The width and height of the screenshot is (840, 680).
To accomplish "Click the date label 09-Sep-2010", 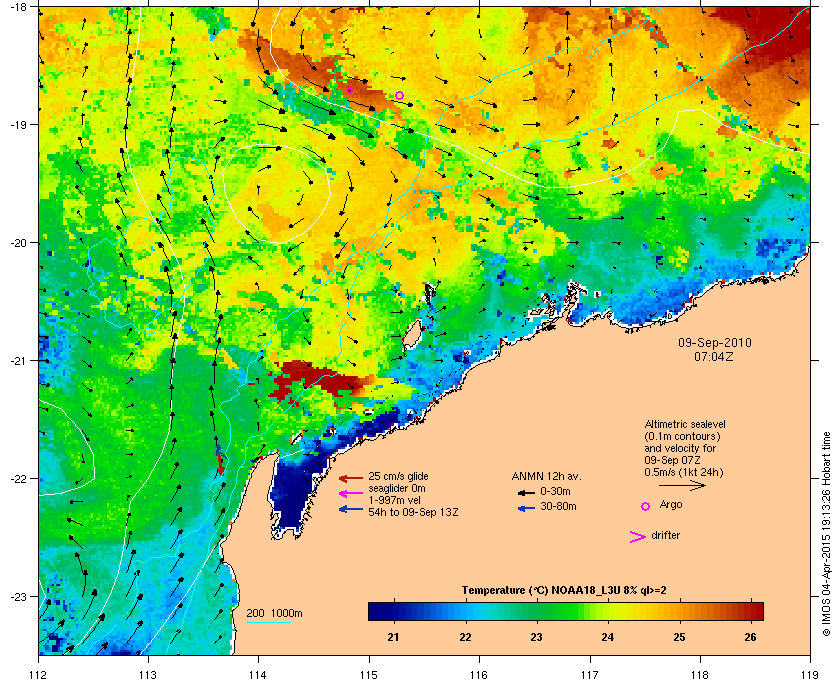I will click(x=715, y=343).
